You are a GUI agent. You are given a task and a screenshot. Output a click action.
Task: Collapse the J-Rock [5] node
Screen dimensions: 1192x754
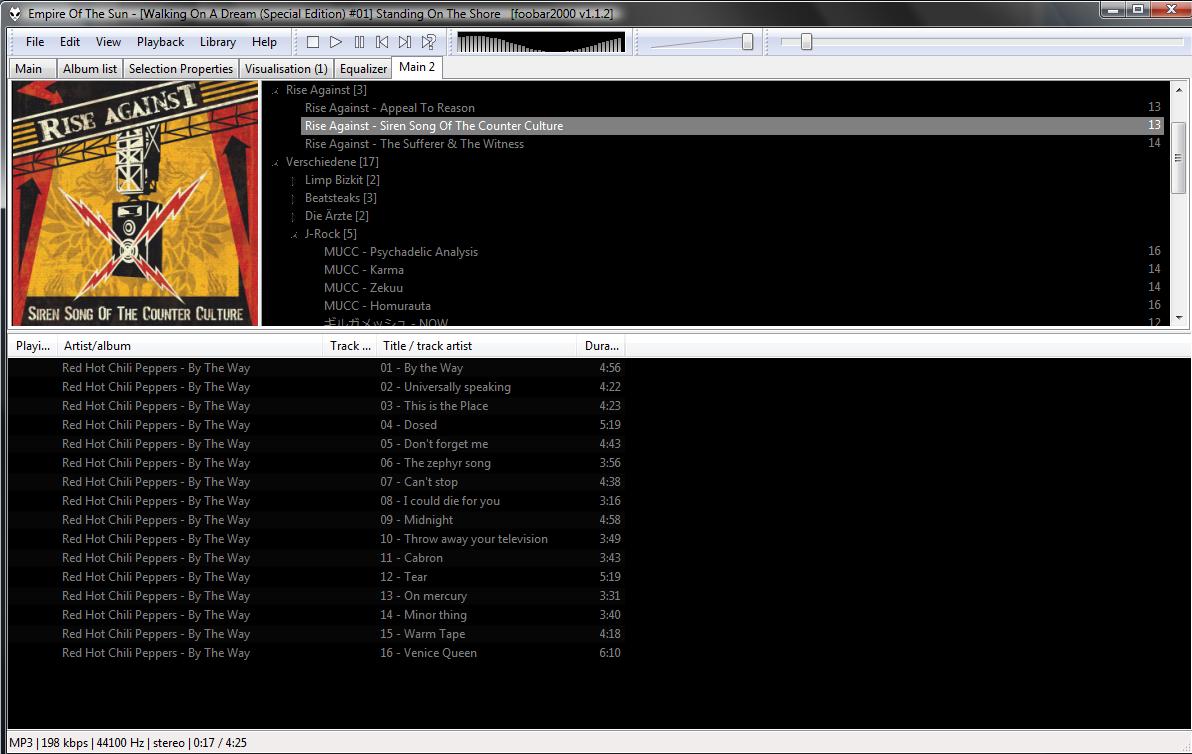[x=294, y=235]
